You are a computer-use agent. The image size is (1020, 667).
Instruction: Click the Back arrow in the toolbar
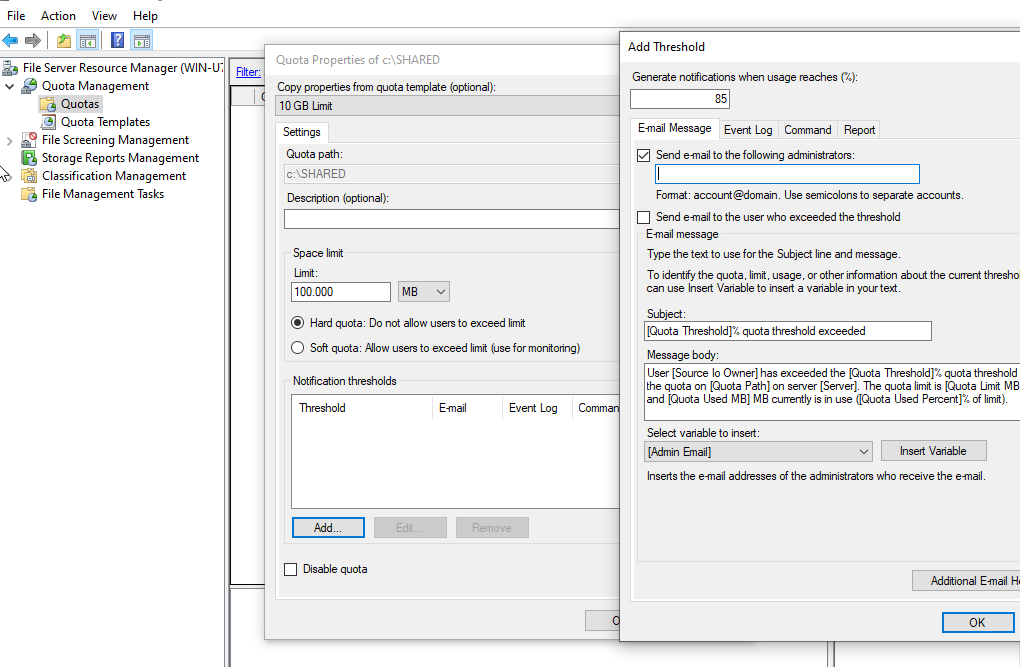(x=11, y=41)
